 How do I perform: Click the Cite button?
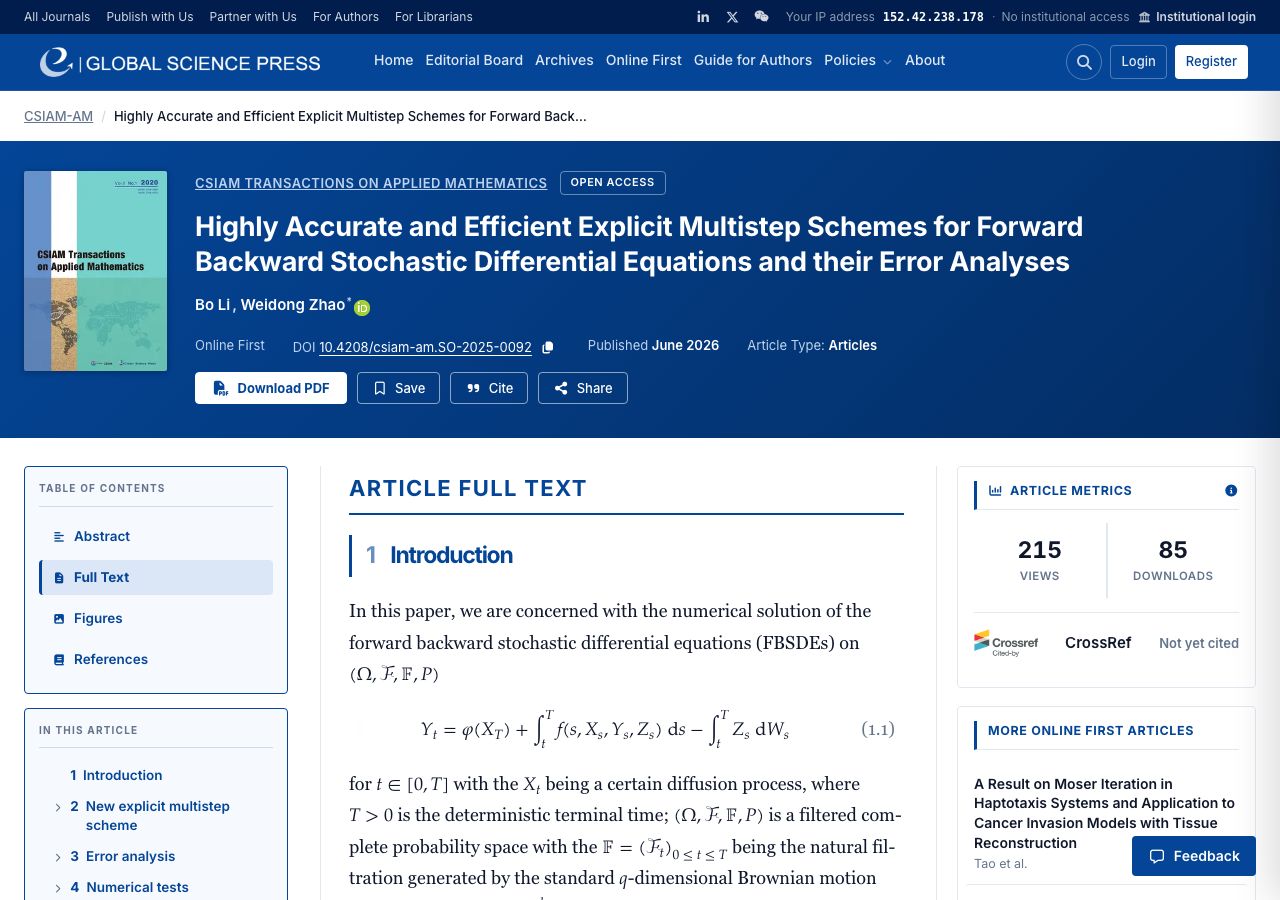coord(489,388)
